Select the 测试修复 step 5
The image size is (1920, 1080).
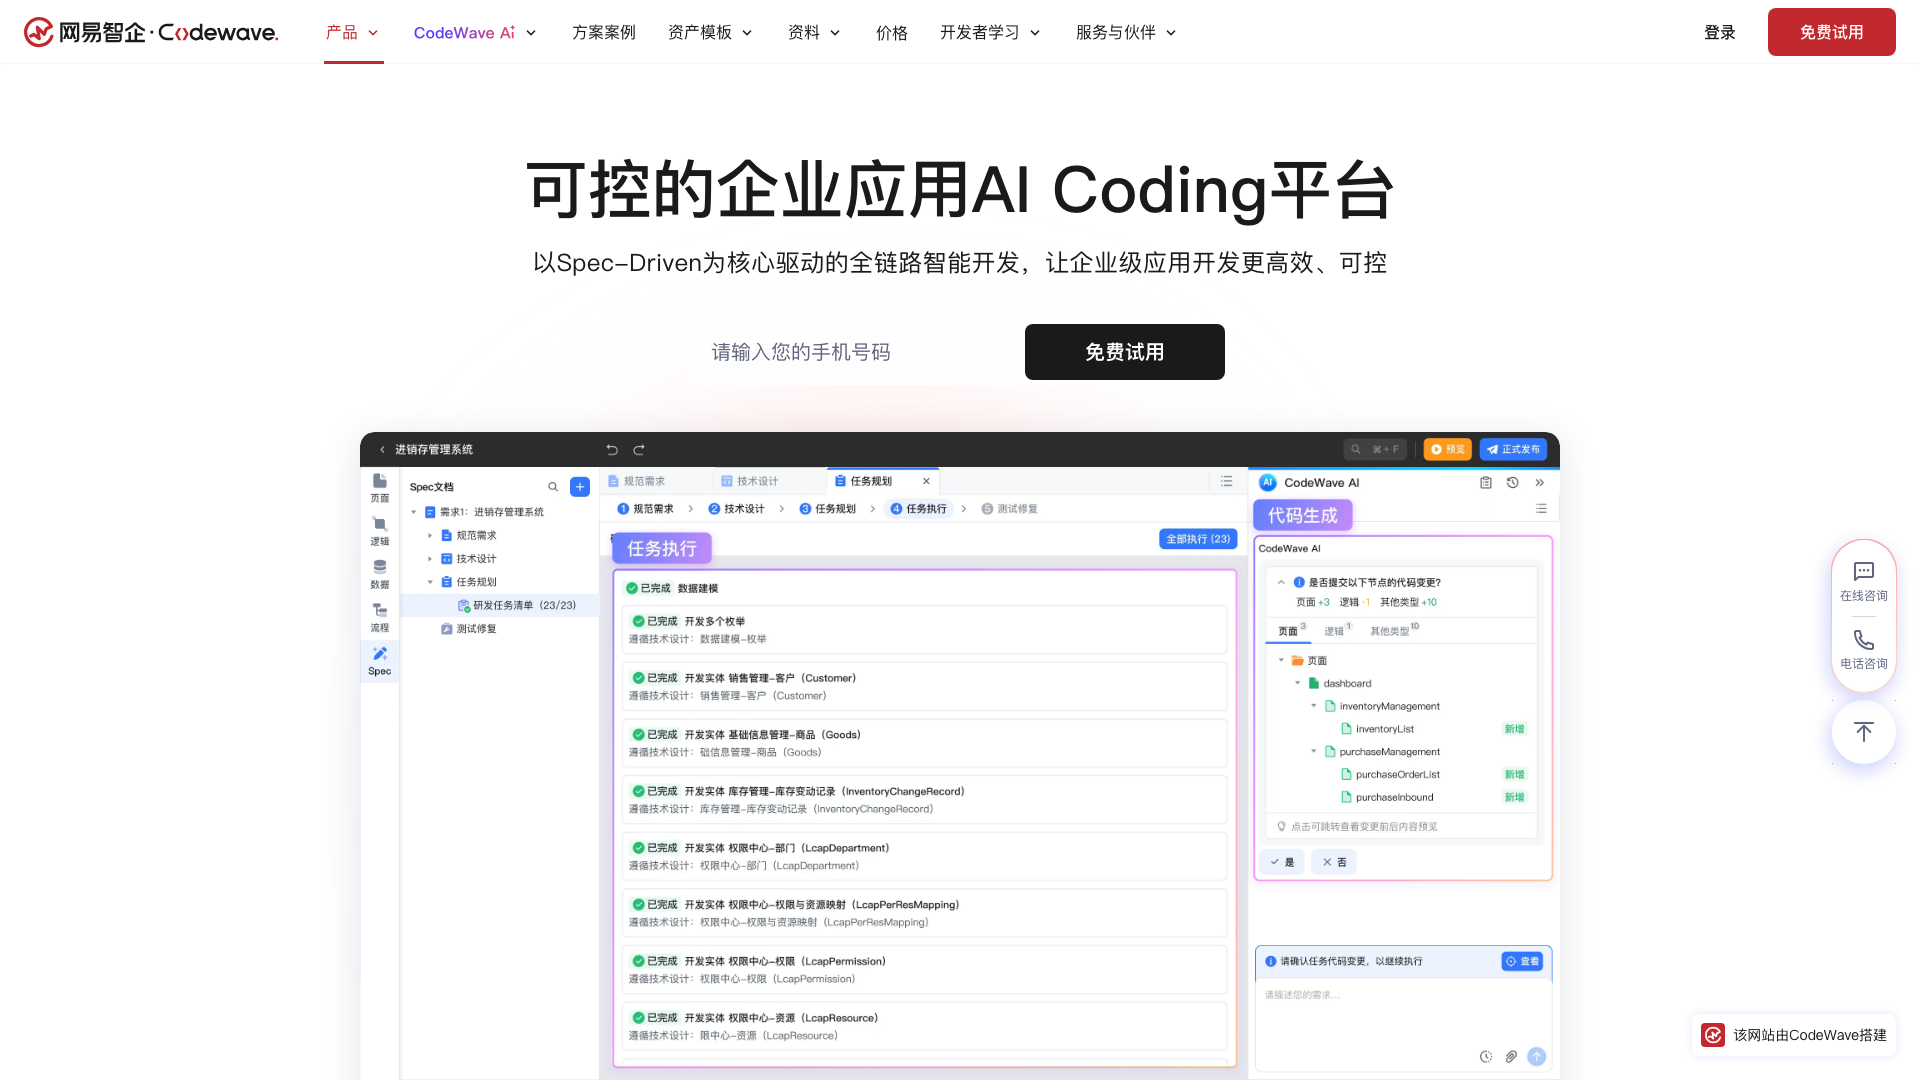(1010, 509)
